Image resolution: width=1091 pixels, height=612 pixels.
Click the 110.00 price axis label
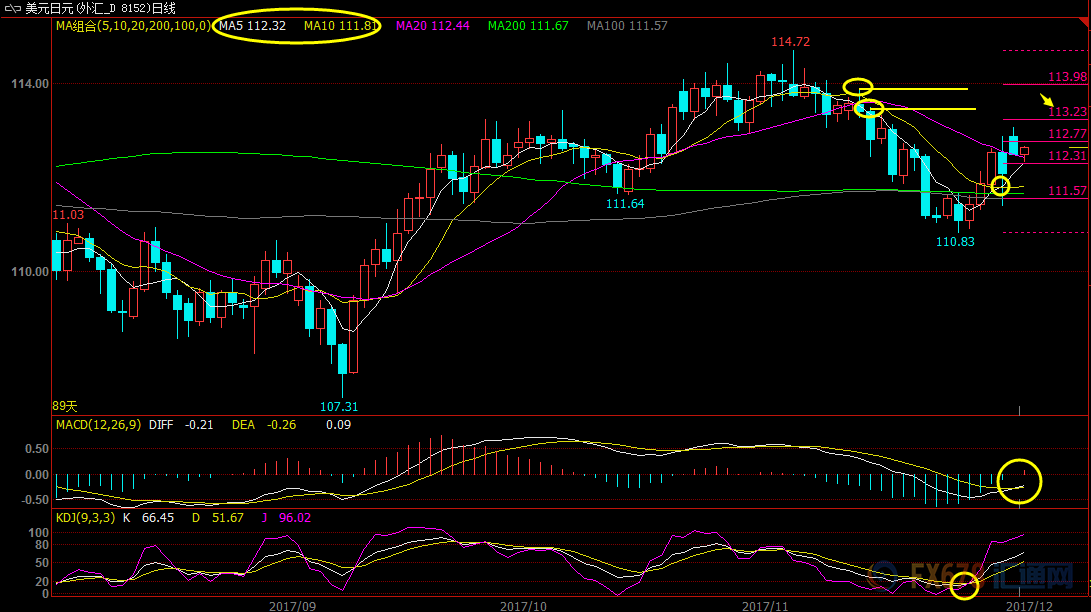coord(30,272)
